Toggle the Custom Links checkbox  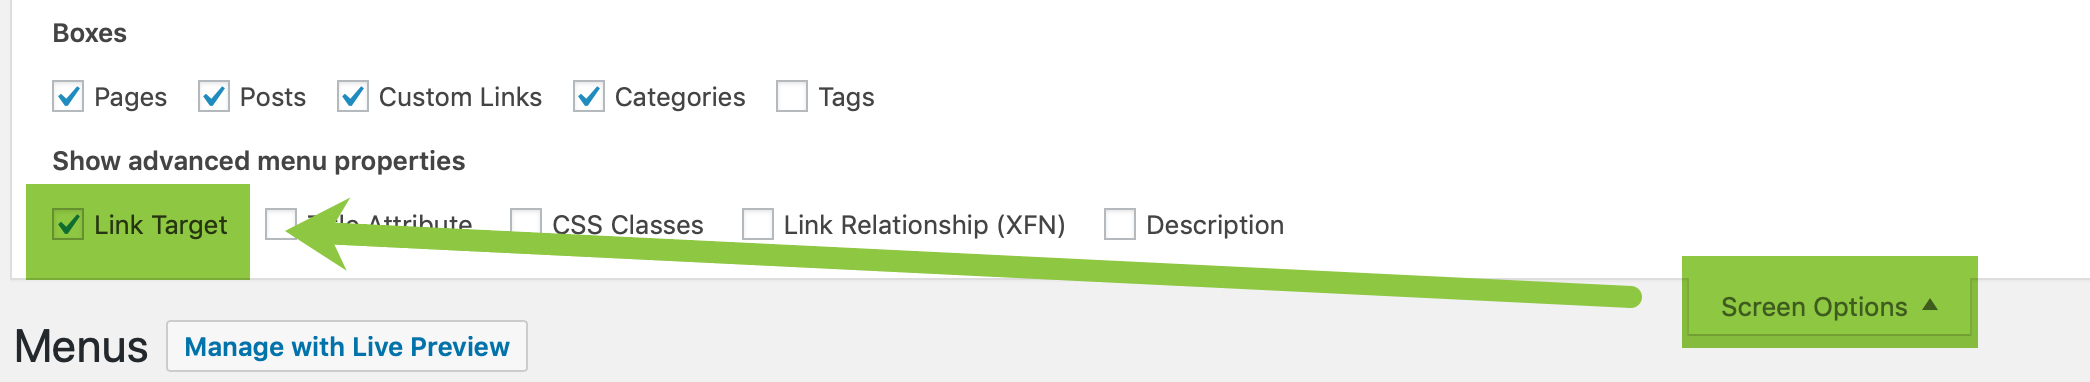353,96
